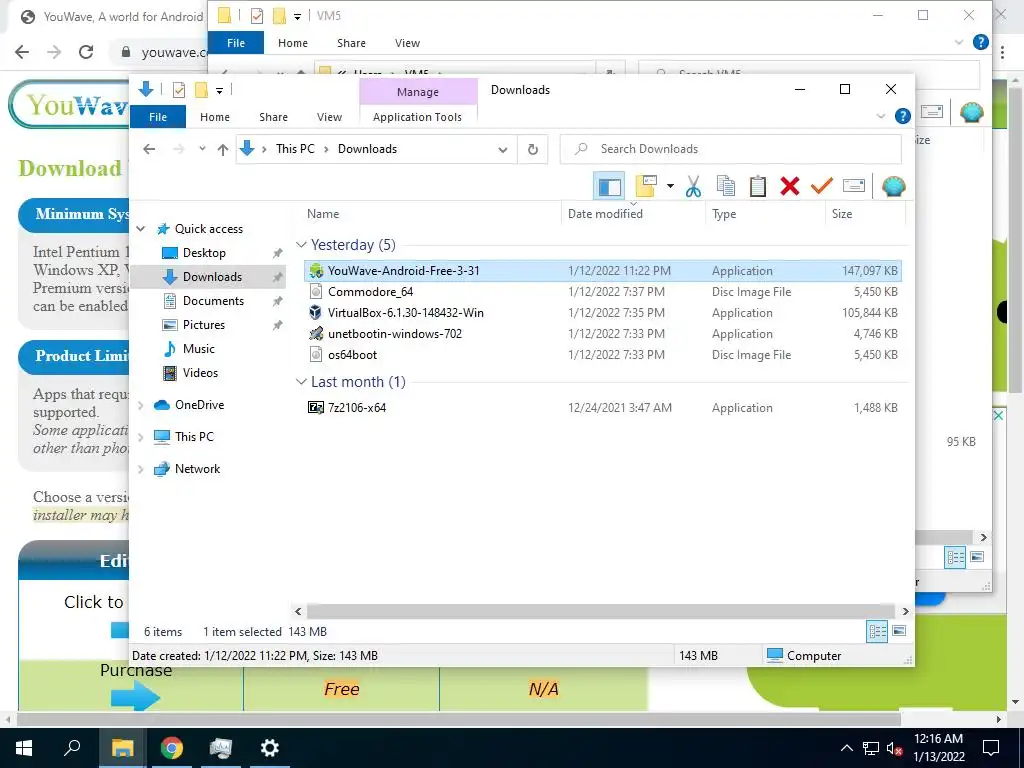Screen dimensions: 1024x768
Task: Click the help icon in Downloads window
Action: pos(903,116)
